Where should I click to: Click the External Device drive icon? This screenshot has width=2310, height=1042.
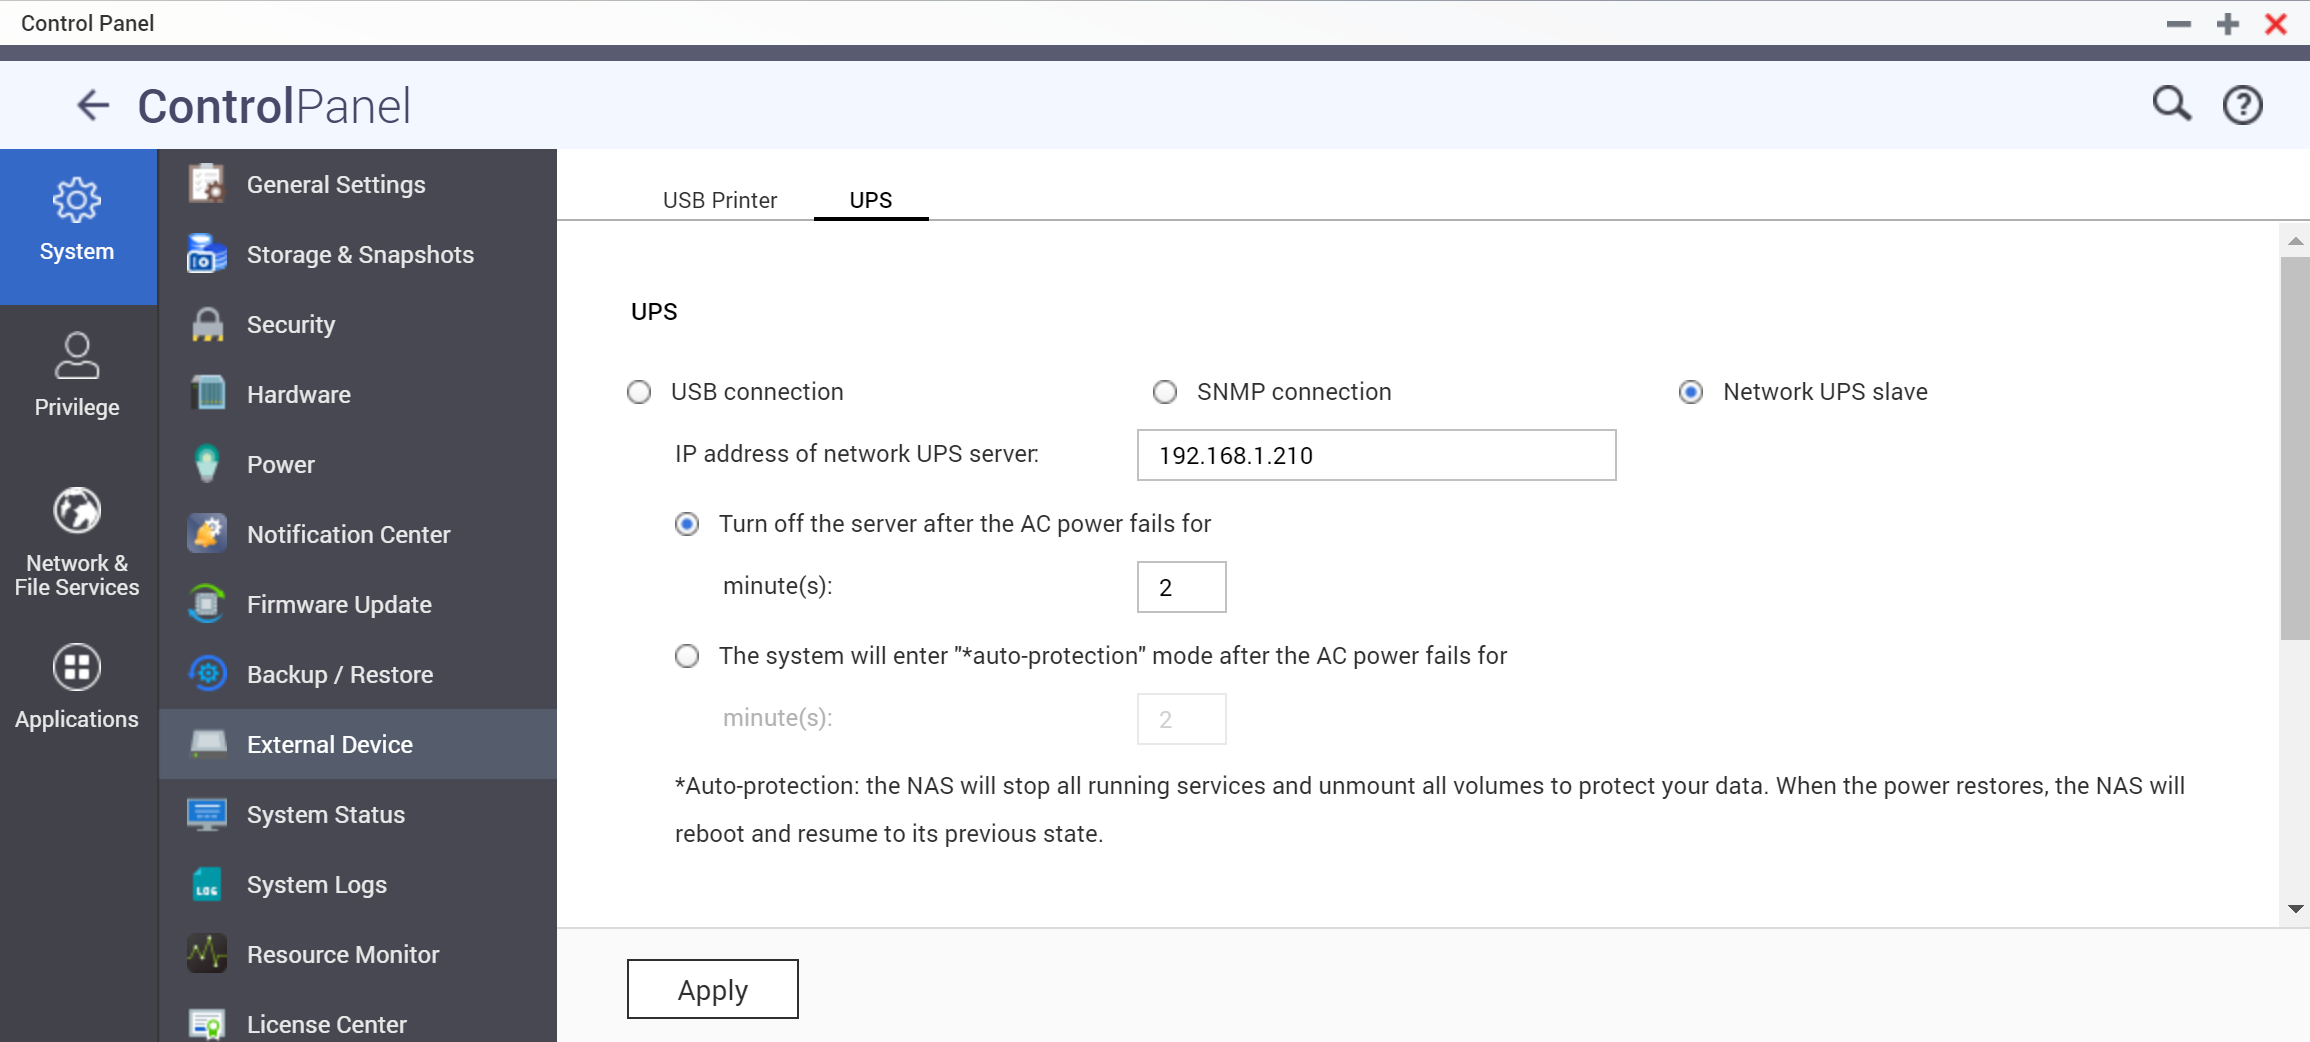click(x=207, y=744)
